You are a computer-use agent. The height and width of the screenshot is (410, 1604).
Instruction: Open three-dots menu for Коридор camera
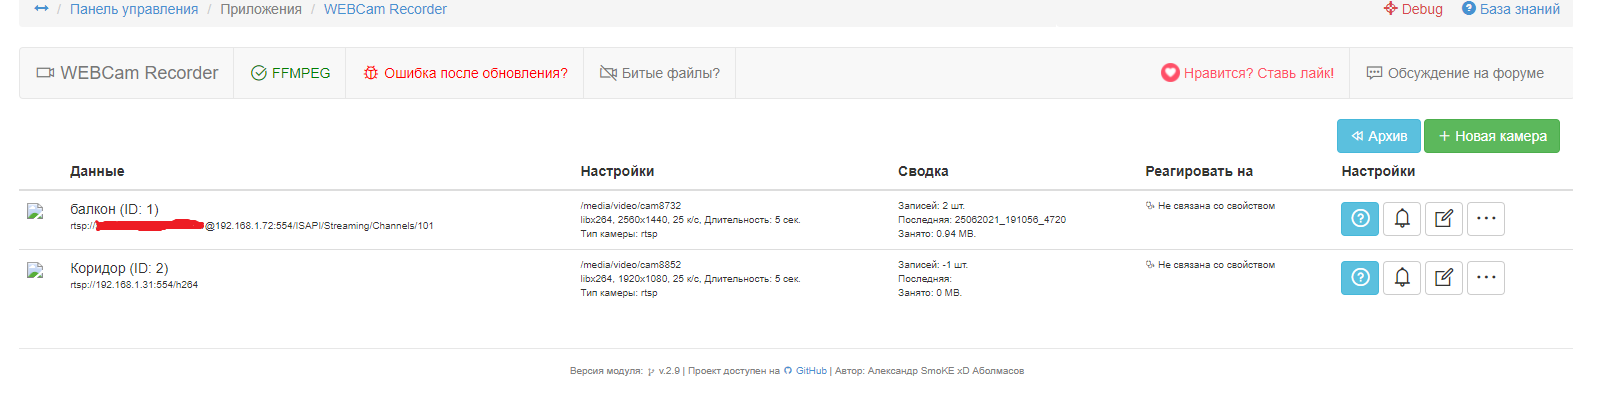click(x=1486, y=278)
